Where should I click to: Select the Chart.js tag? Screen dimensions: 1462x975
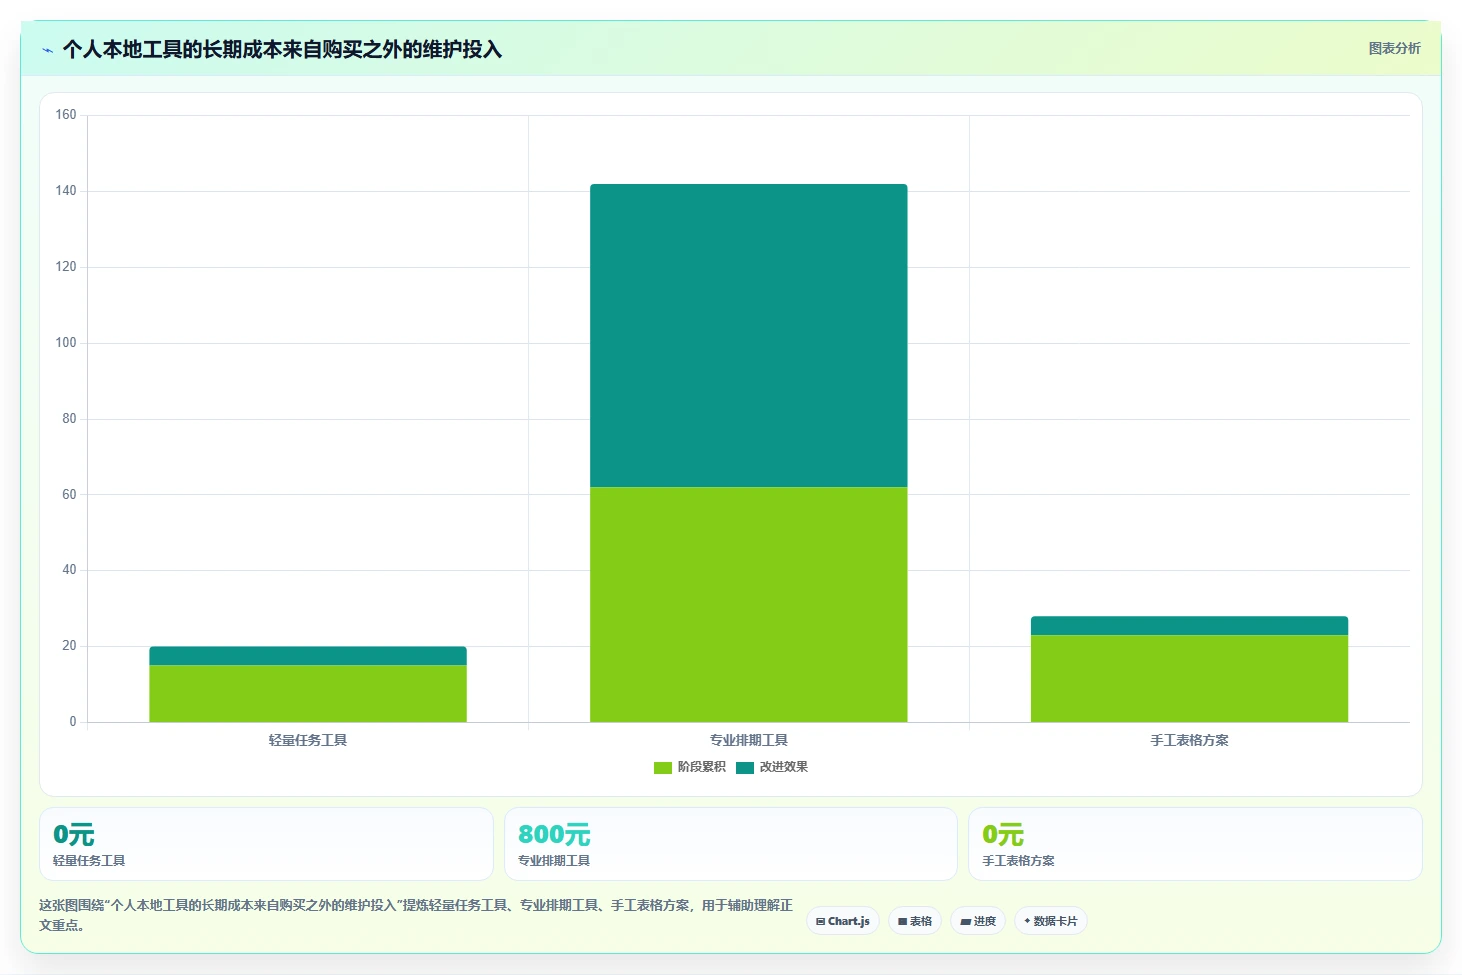click(x=843, y=921)
